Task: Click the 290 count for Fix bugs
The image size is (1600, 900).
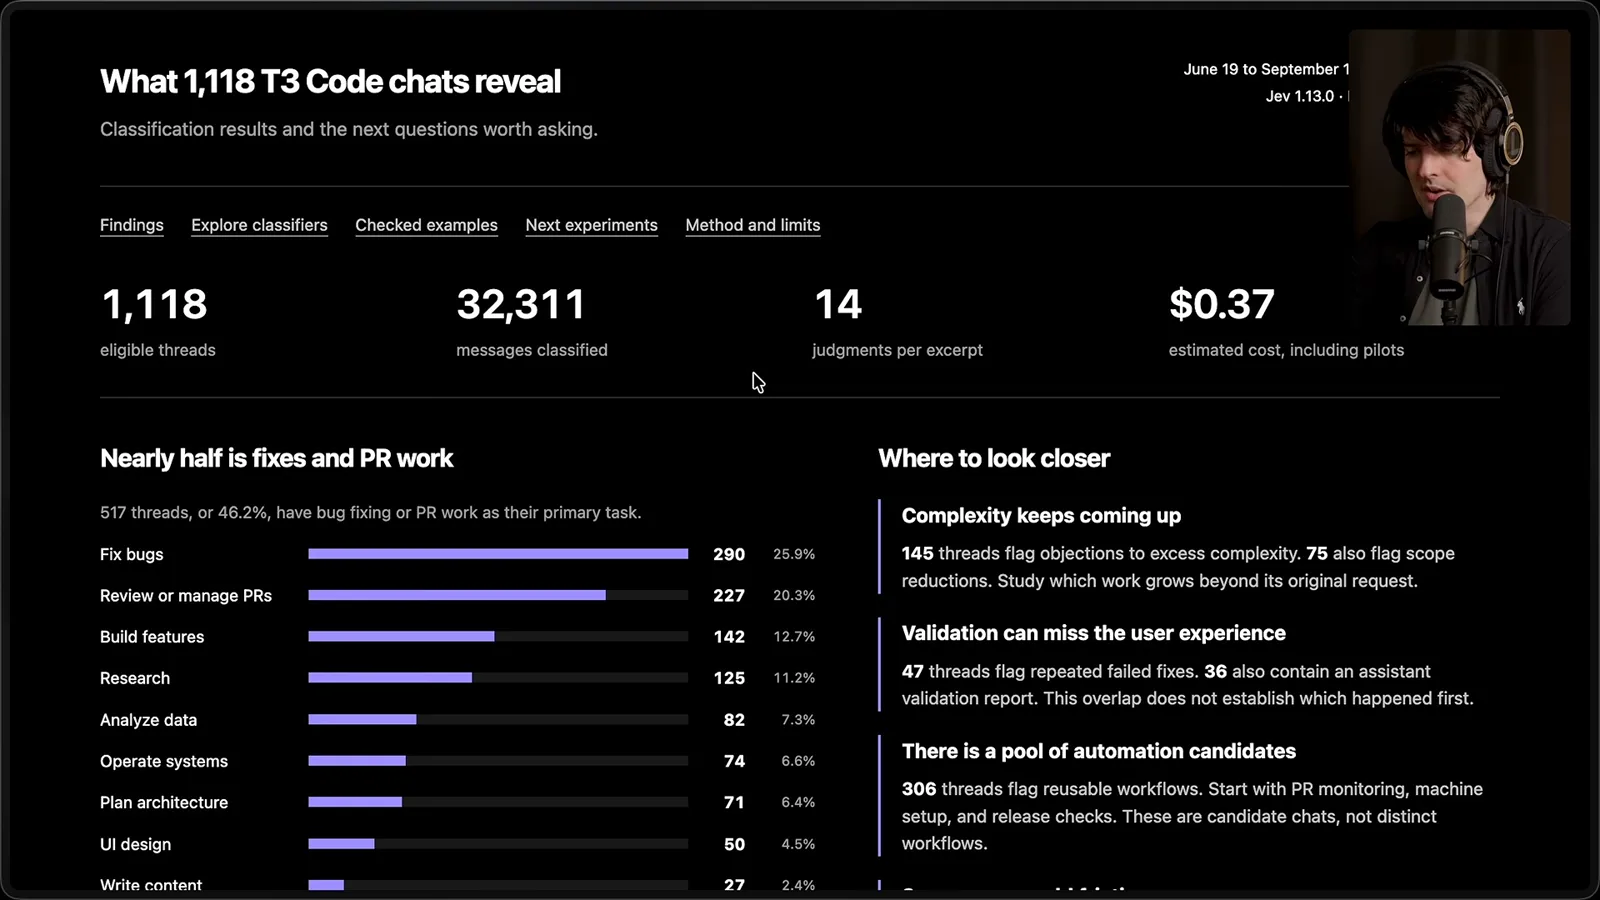Action: pyautogui.click(x=729, y=554)
